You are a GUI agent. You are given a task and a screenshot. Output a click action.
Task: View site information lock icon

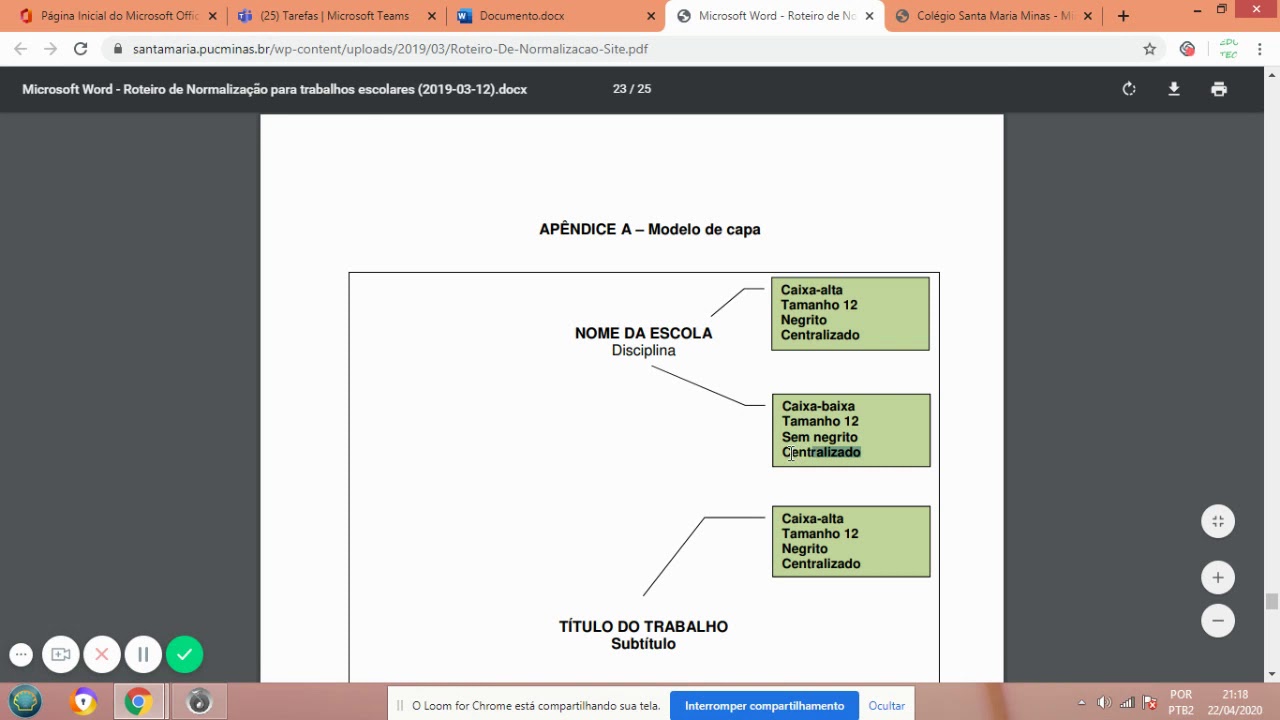[118, 48]
